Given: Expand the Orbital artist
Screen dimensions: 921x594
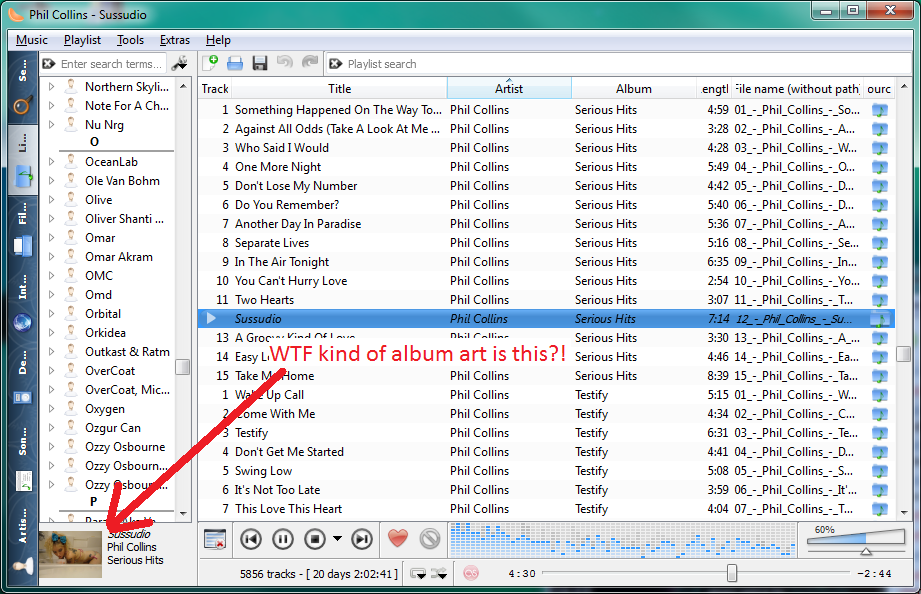Looking at the screenshot, I should [x=52, y=314].
